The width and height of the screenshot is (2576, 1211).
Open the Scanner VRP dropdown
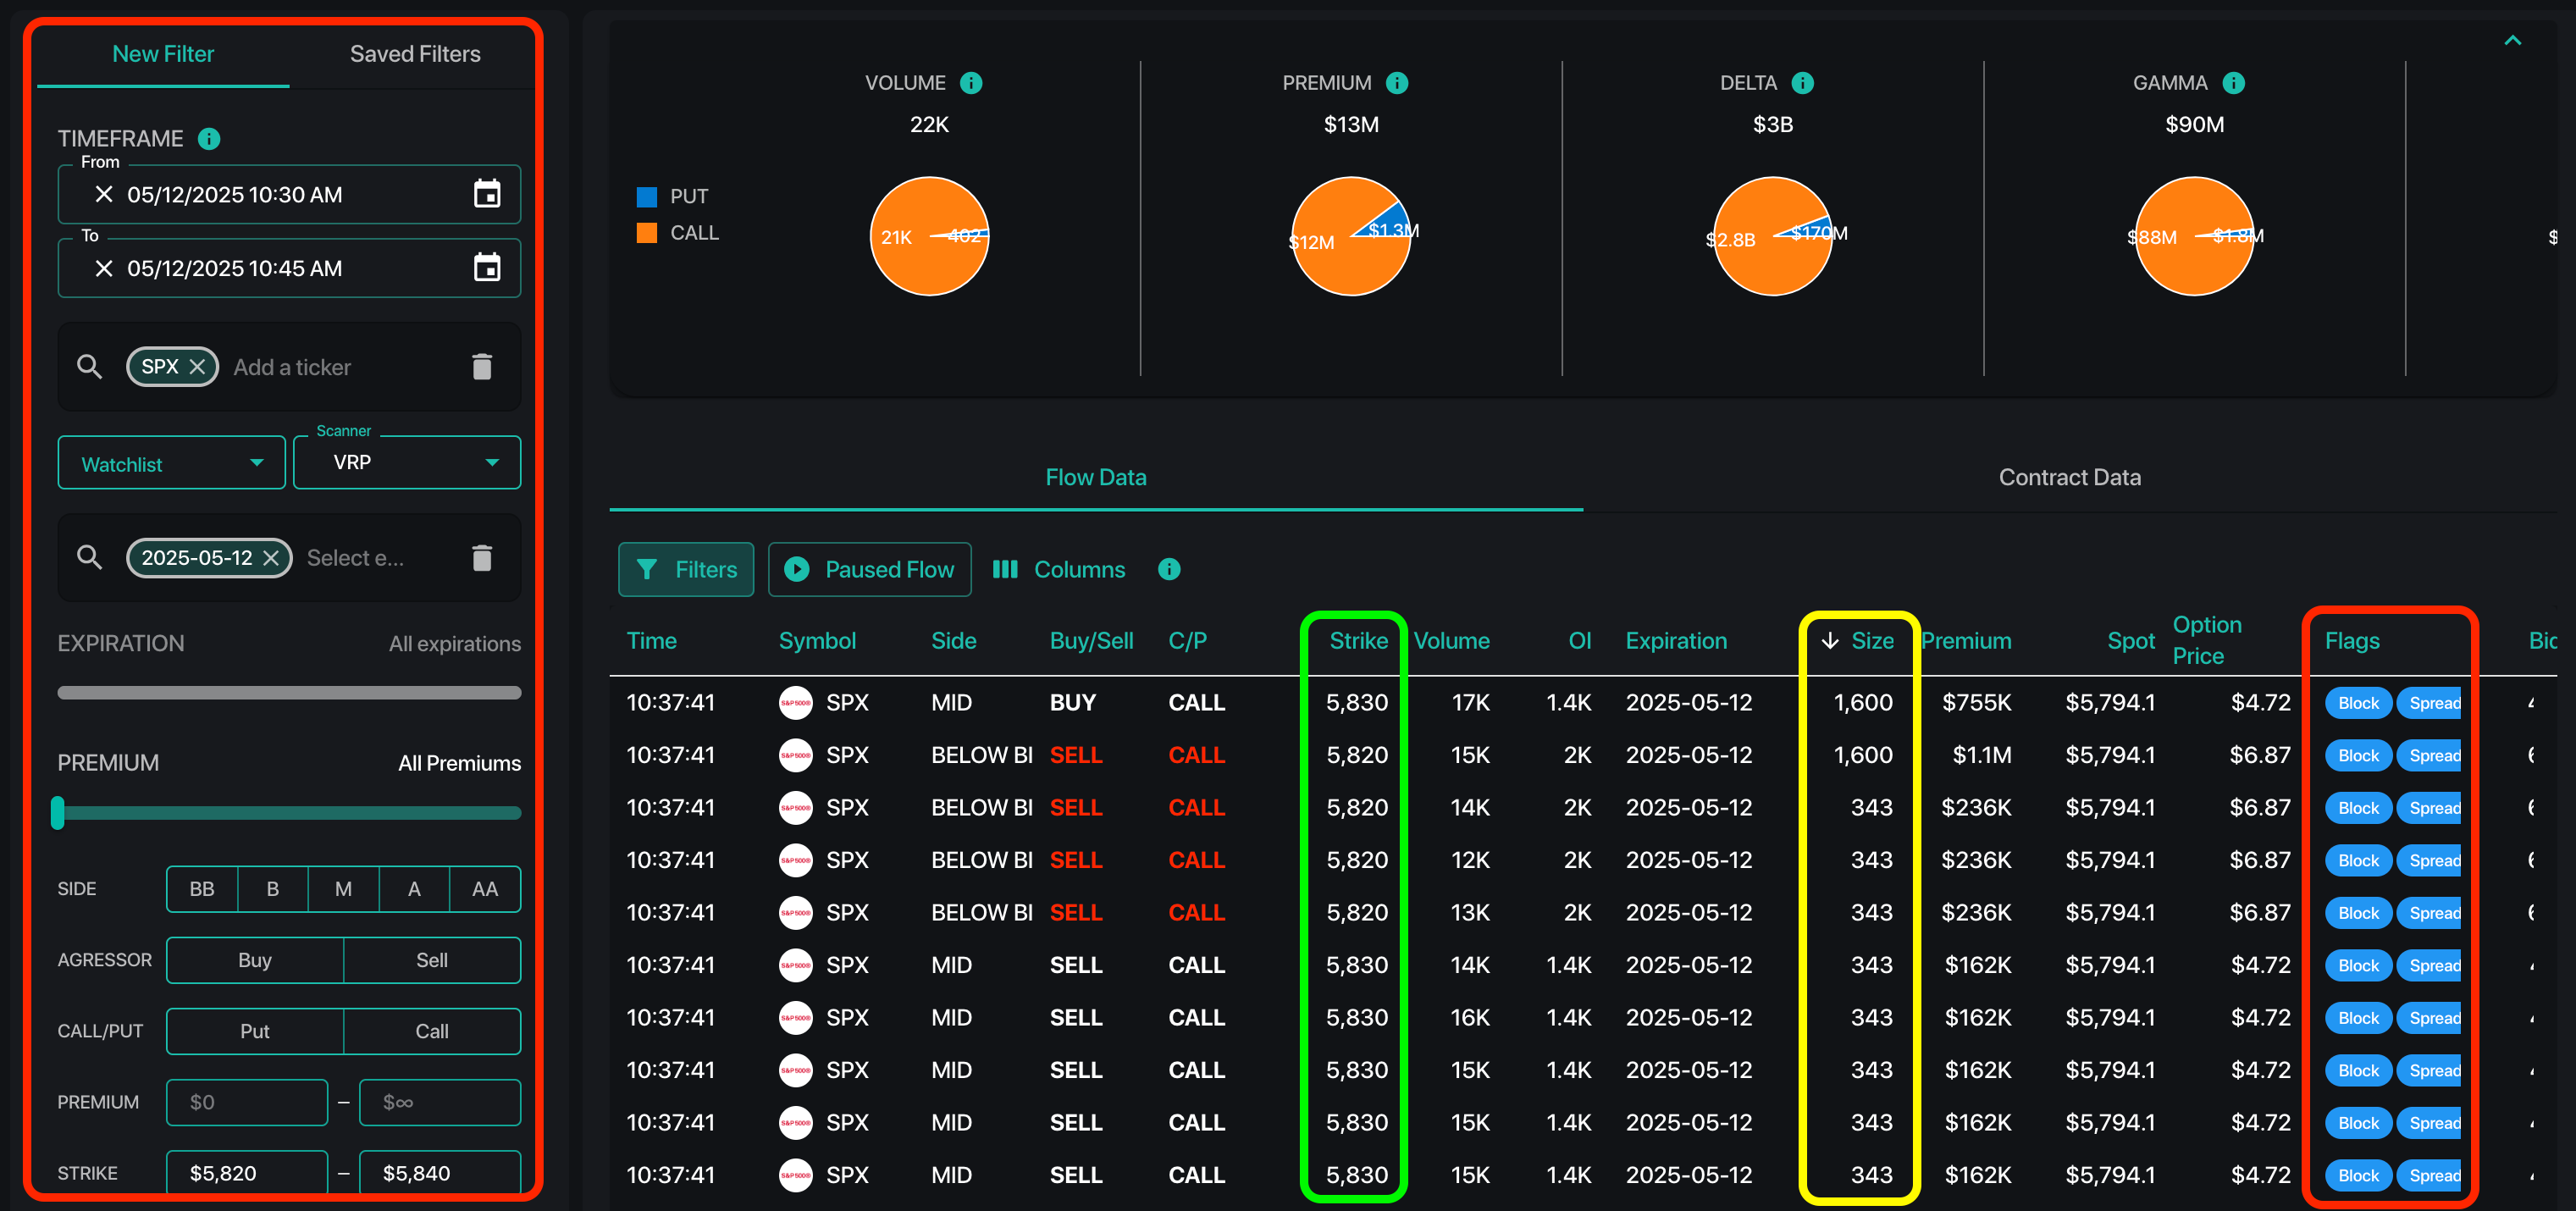407,463
